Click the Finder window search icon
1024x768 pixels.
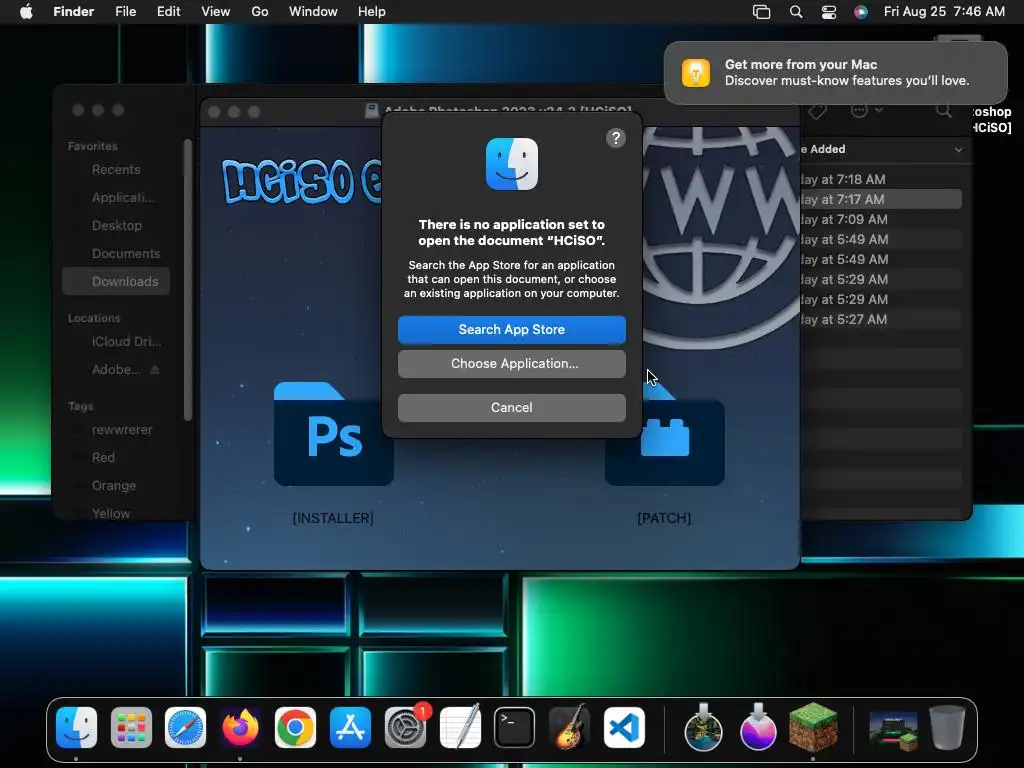943,111
